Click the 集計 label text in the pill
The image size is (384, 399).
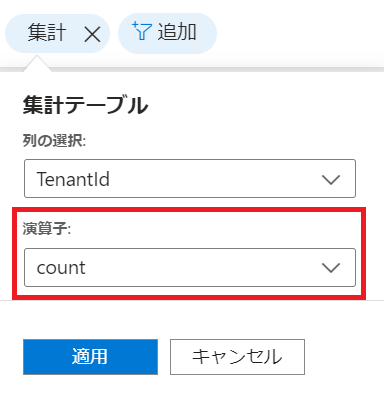[47, 32]
